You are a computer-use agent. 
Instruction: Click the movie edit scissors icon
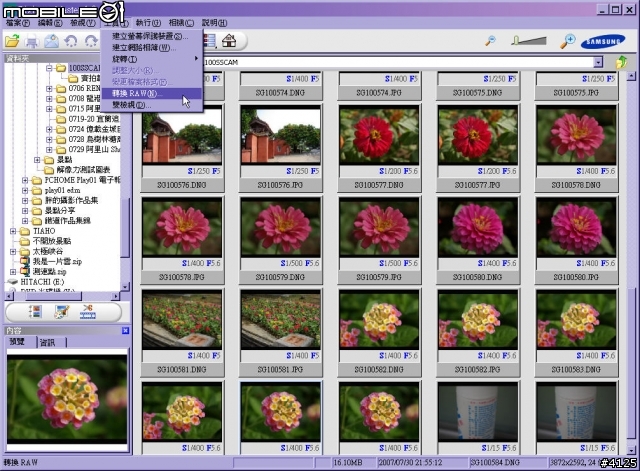point(87,312)
